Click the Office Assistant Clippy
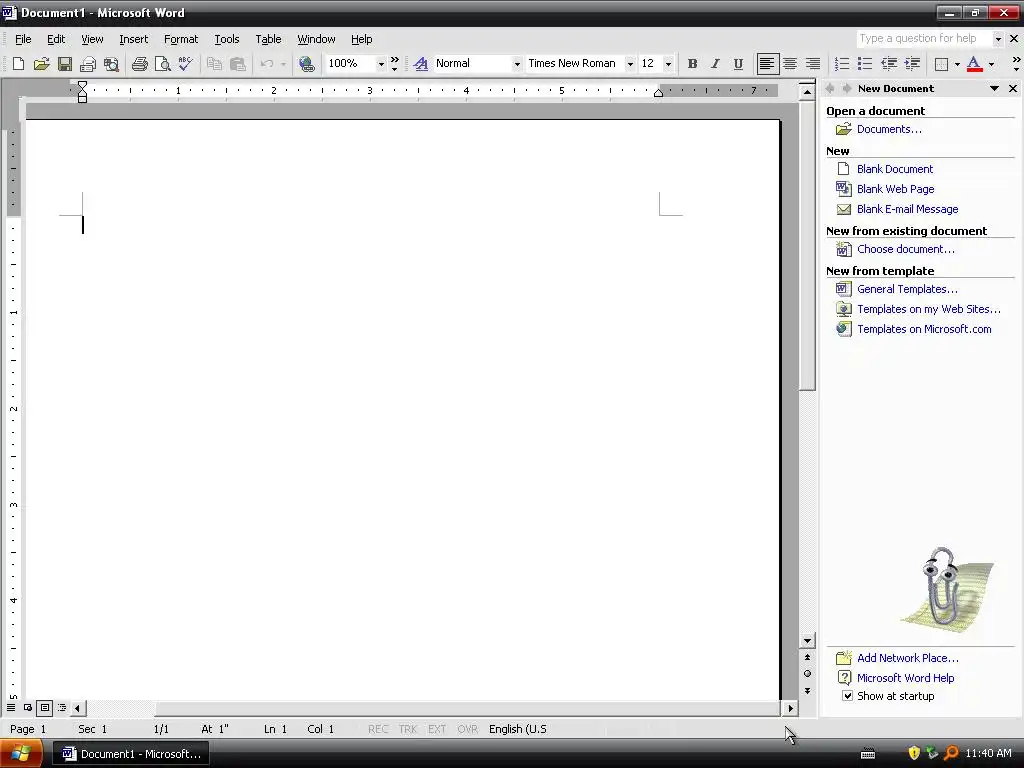1024x768 pixels. pyautogui.click(x=947, y=589)
